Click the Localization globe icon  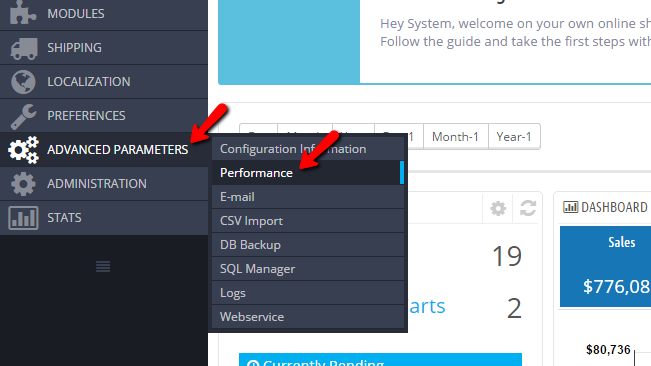tap(23, 82)
